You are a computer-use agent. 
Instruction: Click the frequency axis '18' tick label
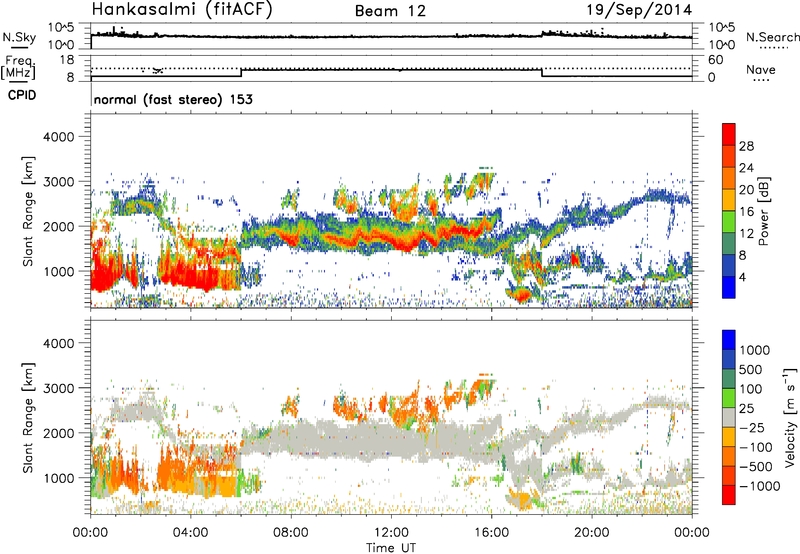[x=67, y=60]
